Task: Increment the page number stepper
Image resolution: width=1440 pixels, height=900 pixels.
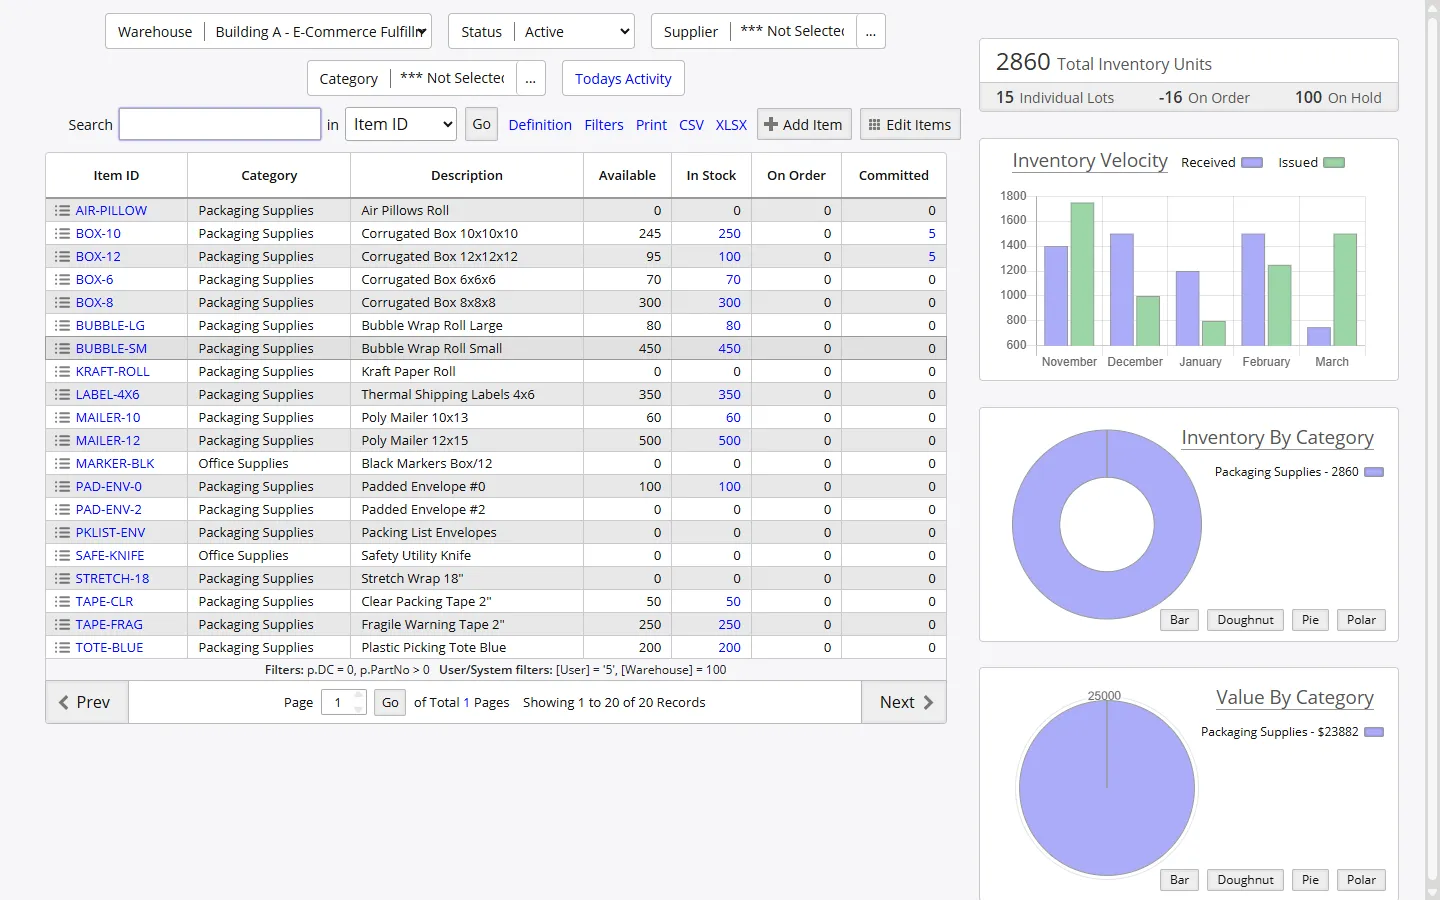Action: coord(360,697)
